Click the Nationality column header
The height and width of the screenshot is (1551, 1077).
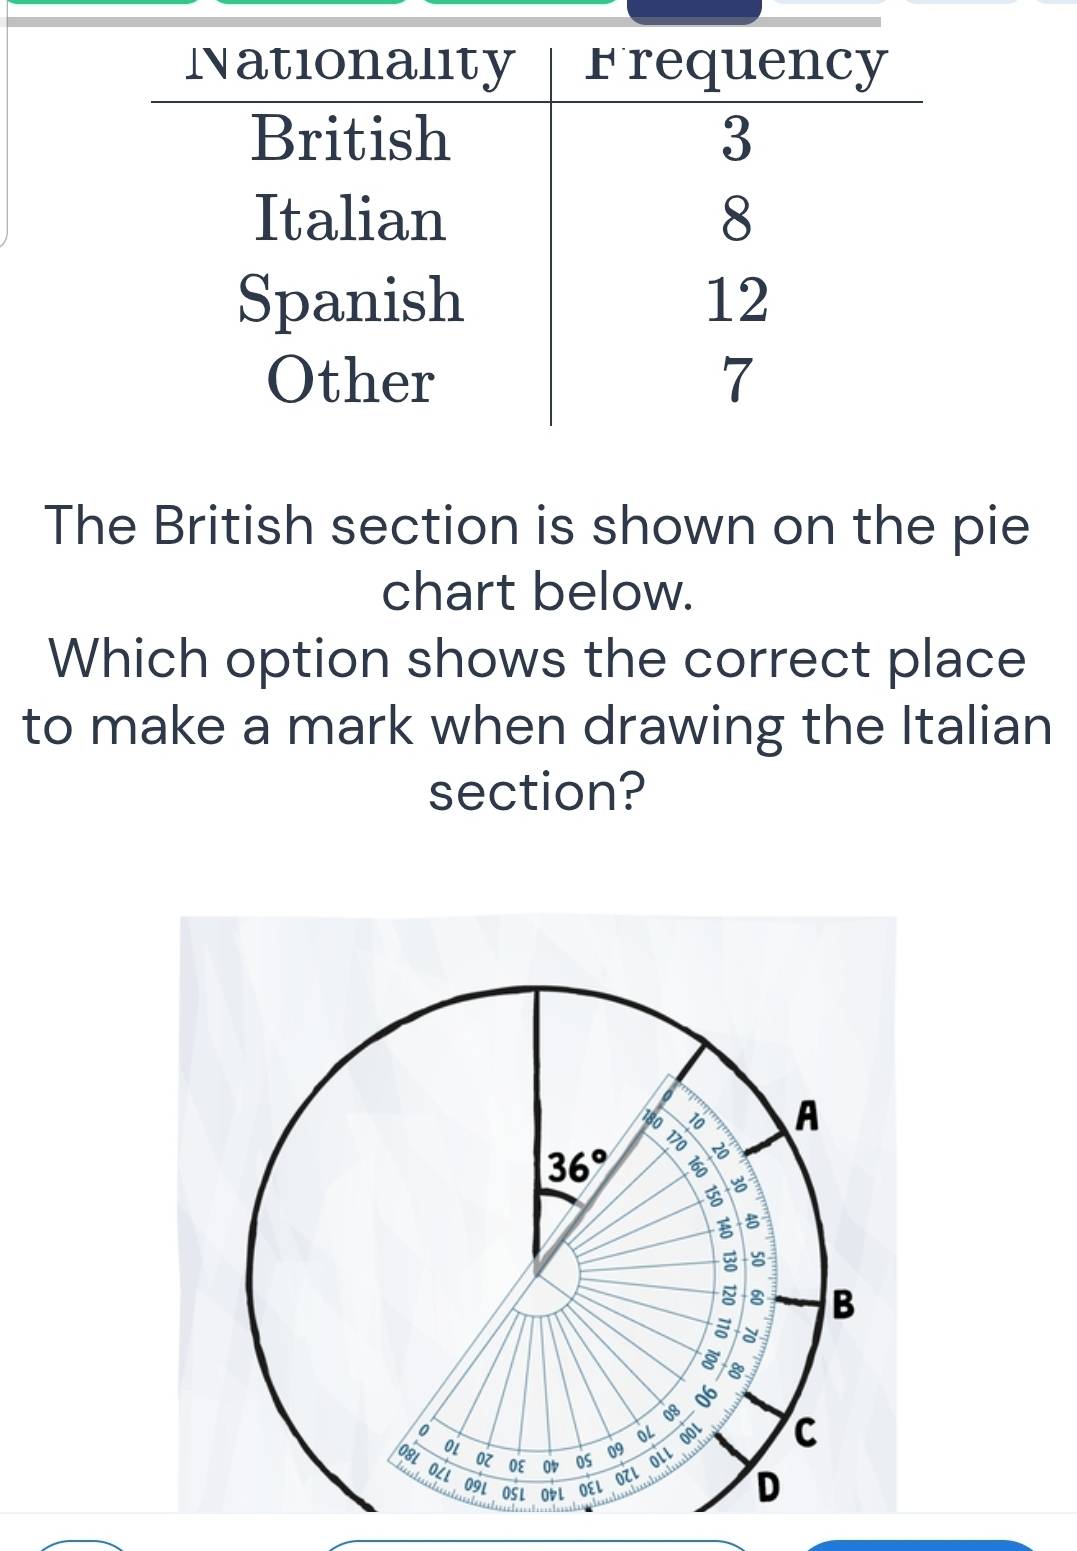350,63
